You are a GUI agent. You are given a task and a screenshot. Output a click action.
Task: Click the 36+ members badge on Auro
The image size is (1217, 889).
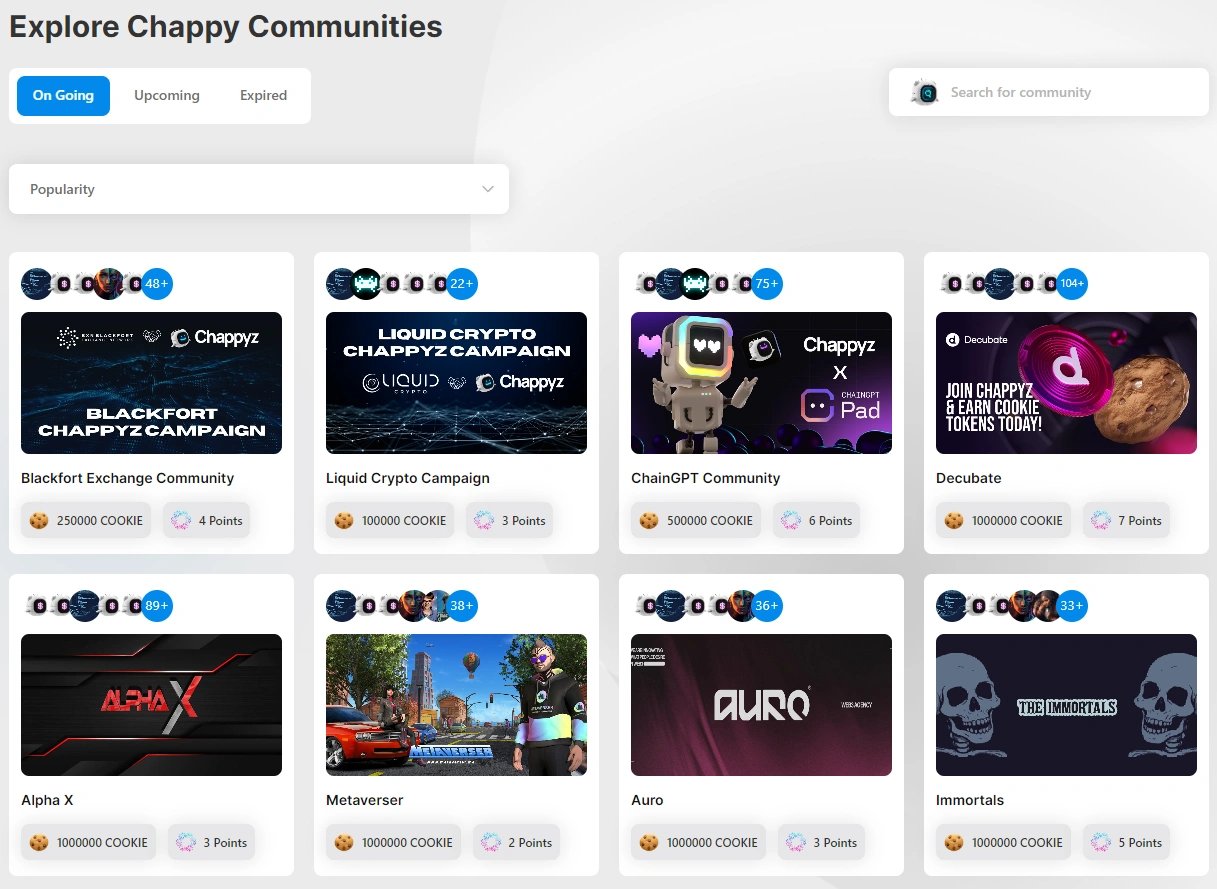point(767,606)
